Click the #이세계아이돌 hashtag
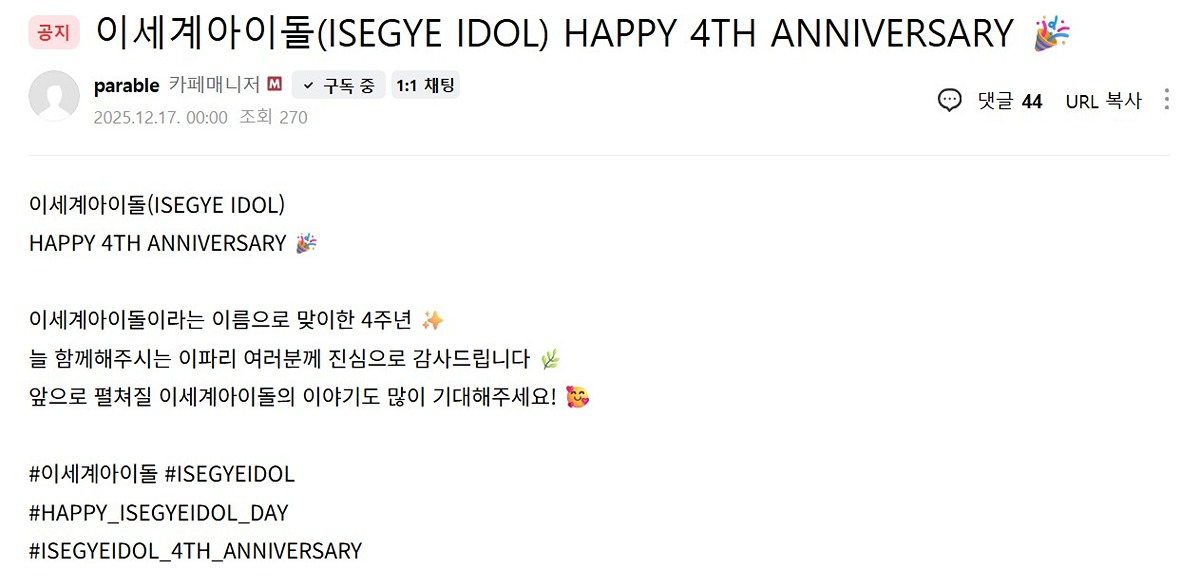The image size is (1200, 588). [93, 474]
